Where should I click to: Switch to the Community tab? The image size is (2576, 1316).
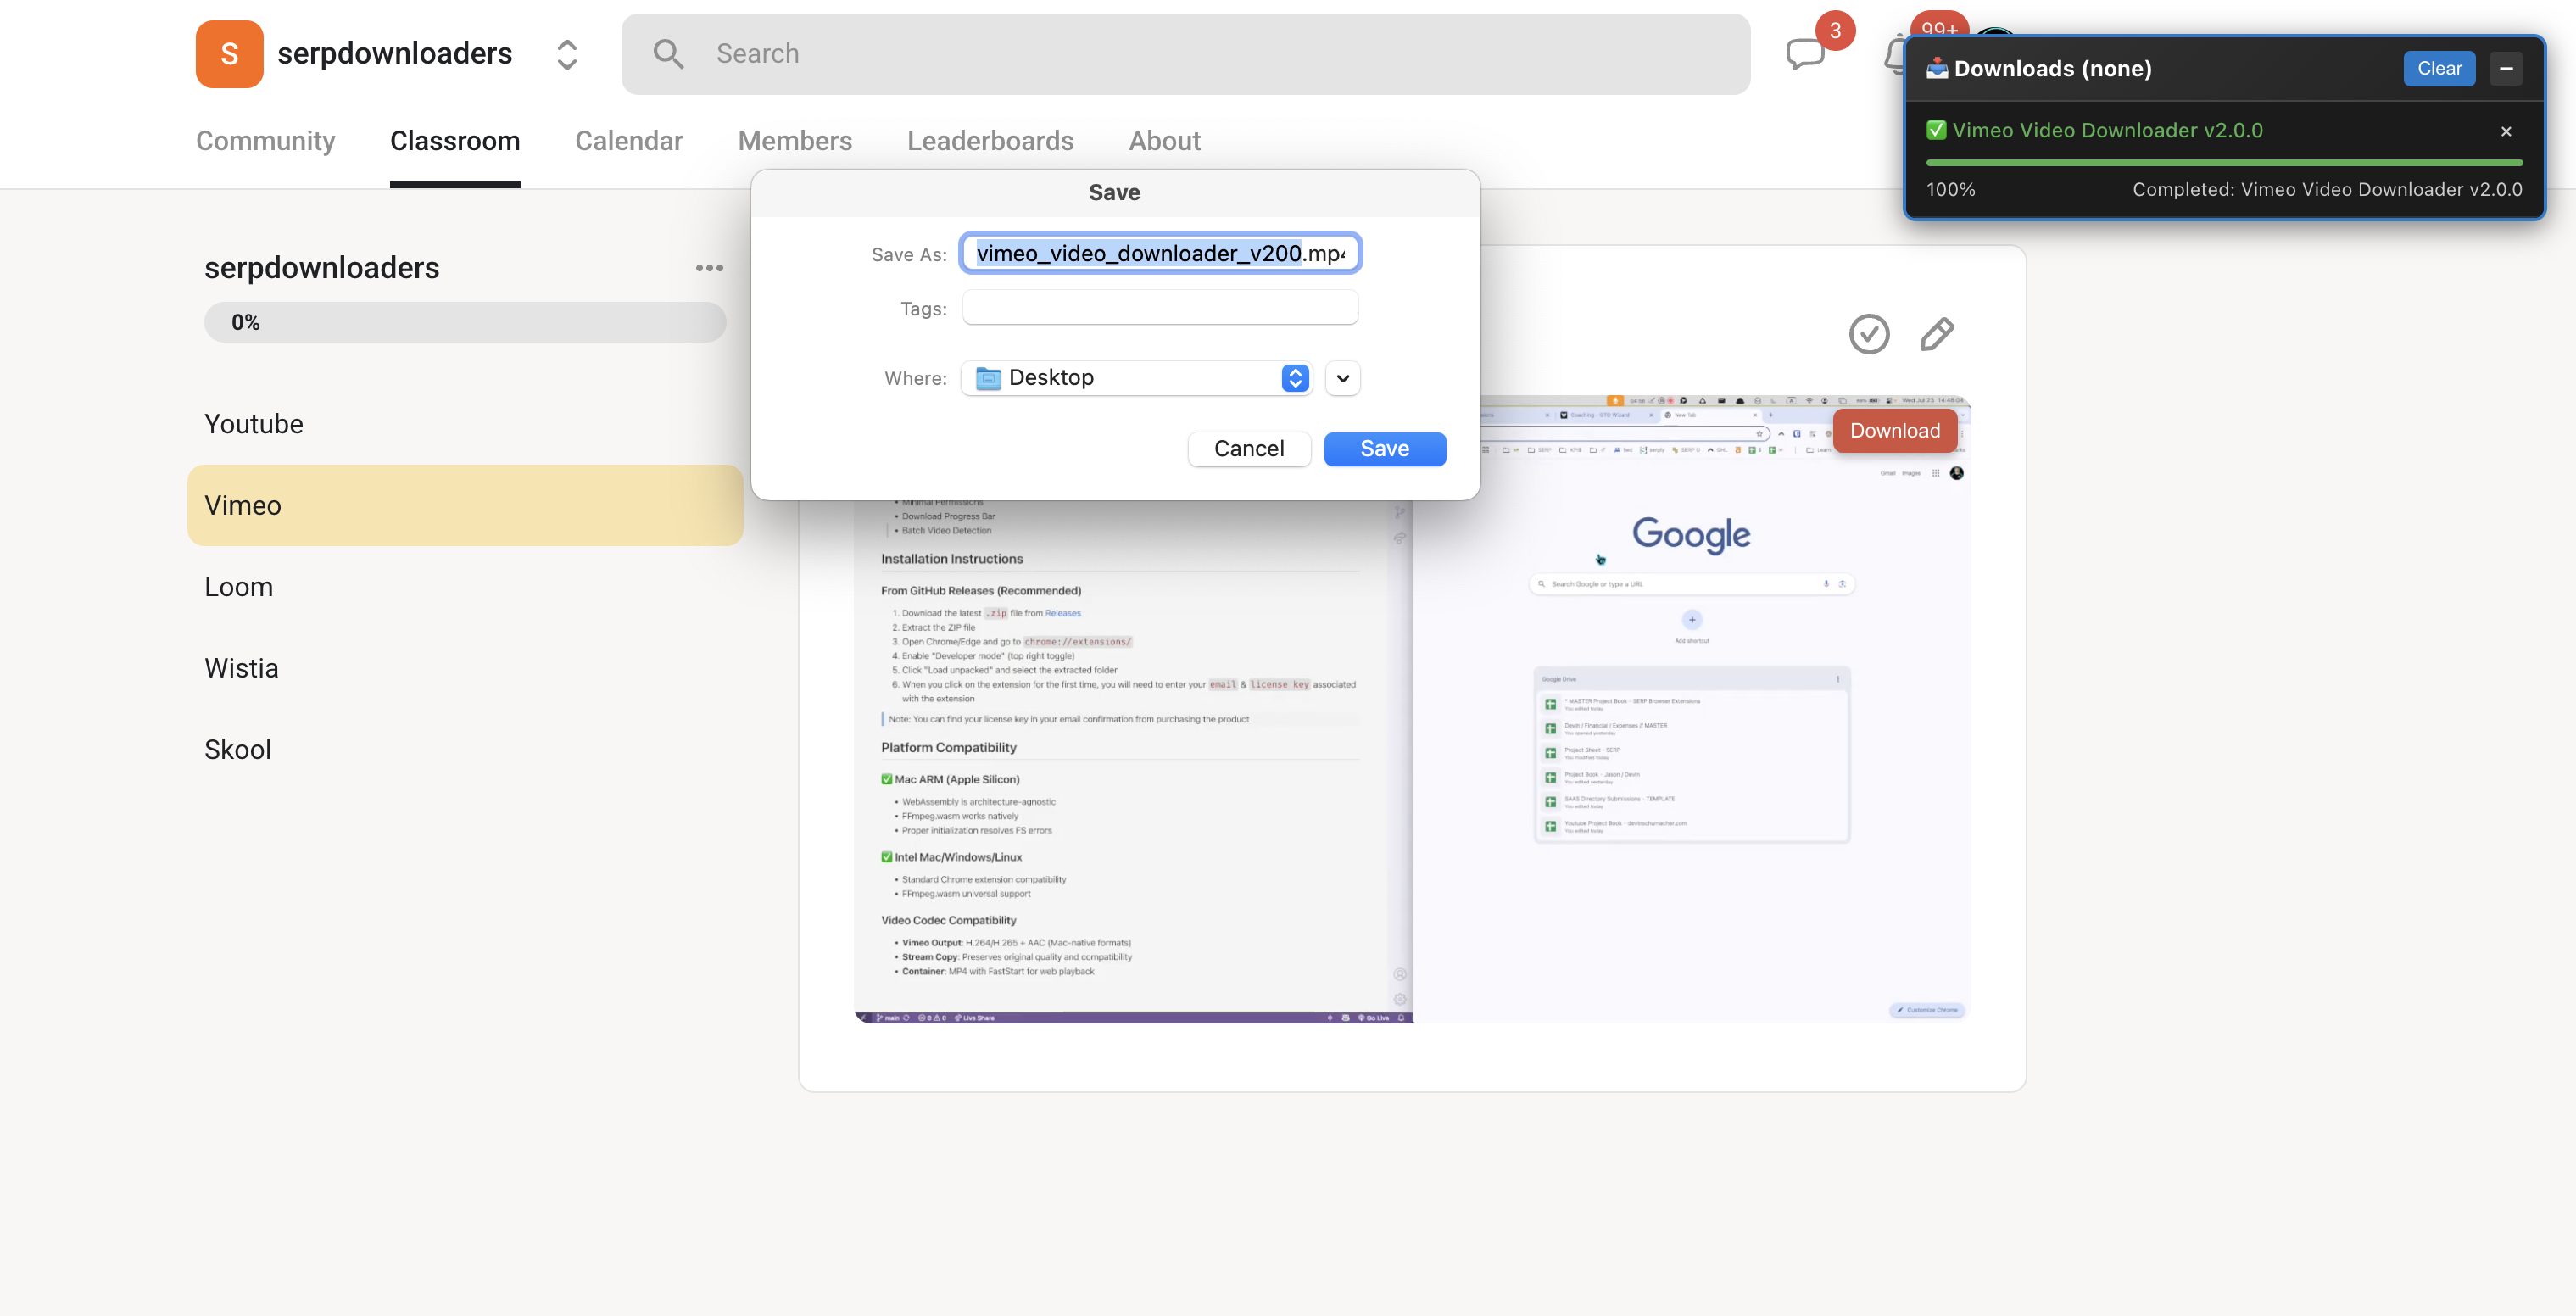tap(265, 141)
